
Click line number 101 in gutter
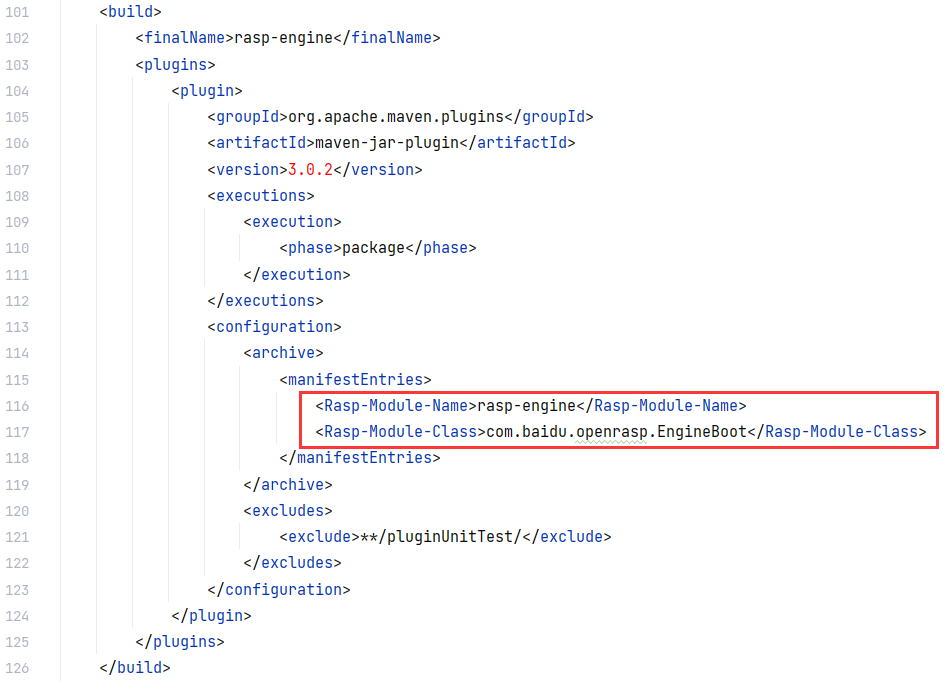[x=17, y=12]
